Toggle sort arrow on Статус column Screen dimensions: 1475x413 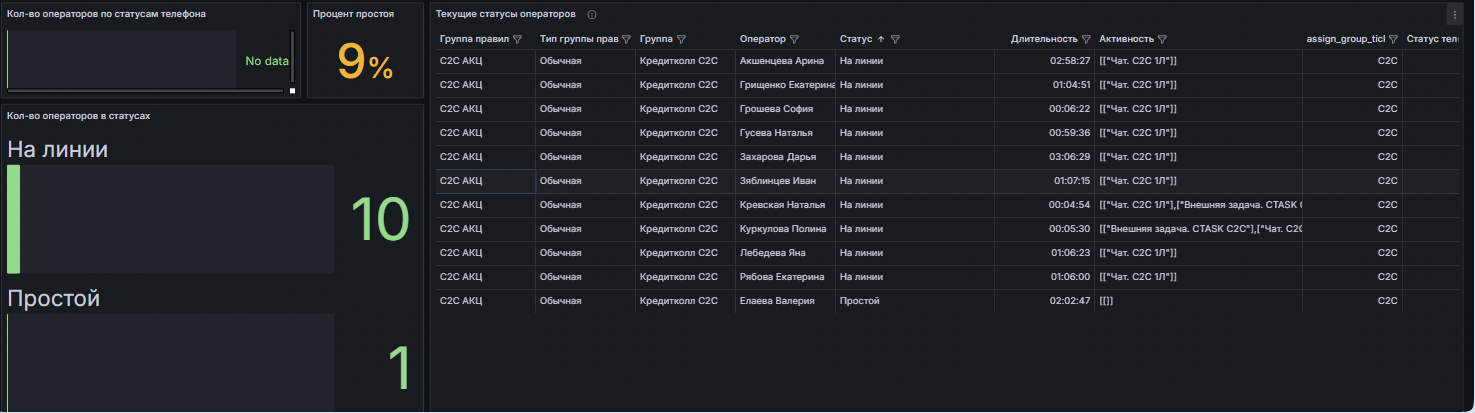pyautogui.click(x=881, y=39)
